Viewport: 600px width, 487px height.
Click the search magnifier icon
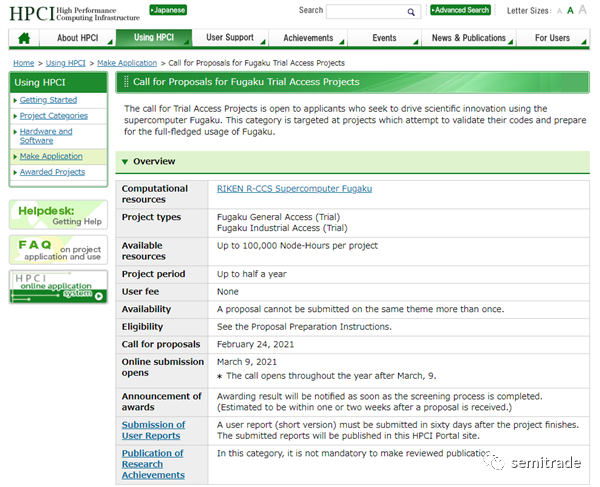pyautogui.click(x=411, y=12)
